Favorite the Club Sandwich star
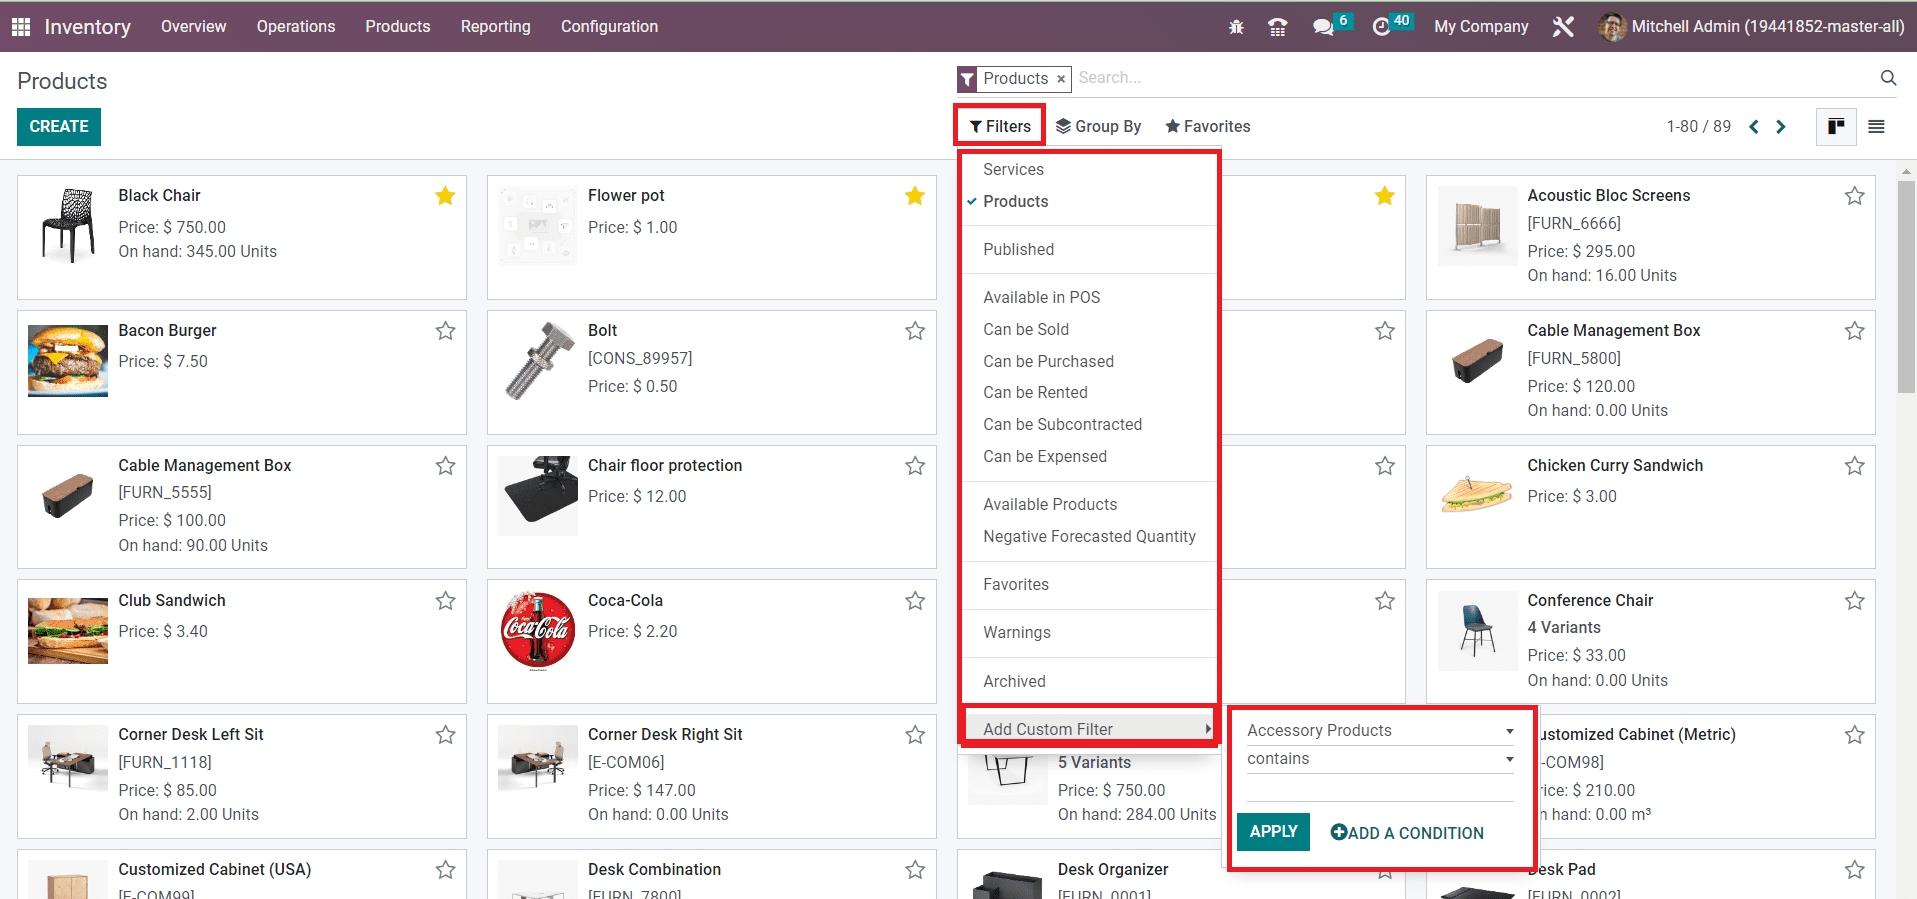The width and height of the screenshot is (1917, 899). click(445, 601)
